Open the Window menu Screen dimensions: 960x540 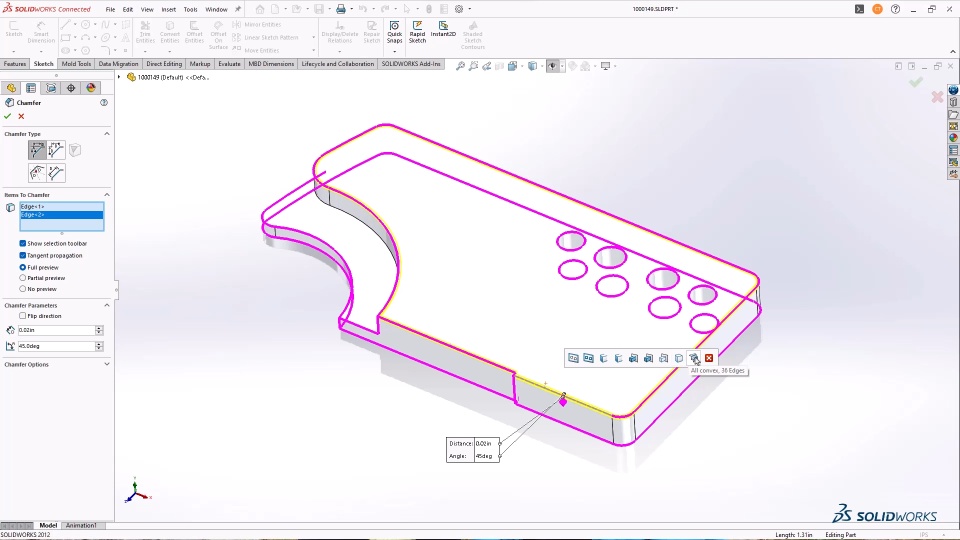[216, 10]
